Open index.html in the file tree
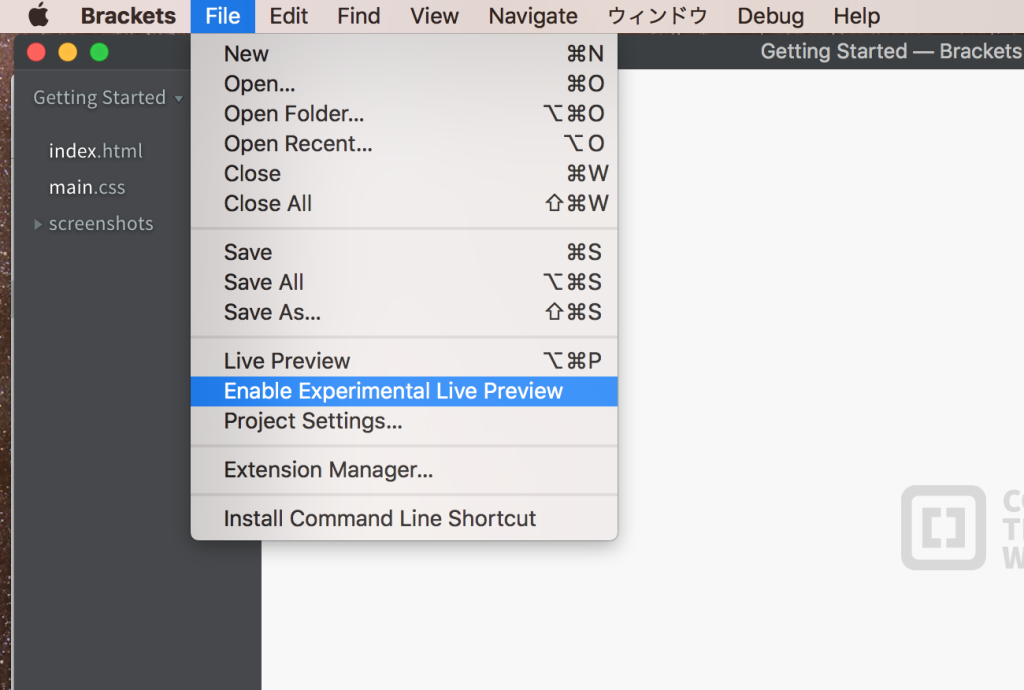The width and height of the screenshot is (1024, 690). click(96, 152)
